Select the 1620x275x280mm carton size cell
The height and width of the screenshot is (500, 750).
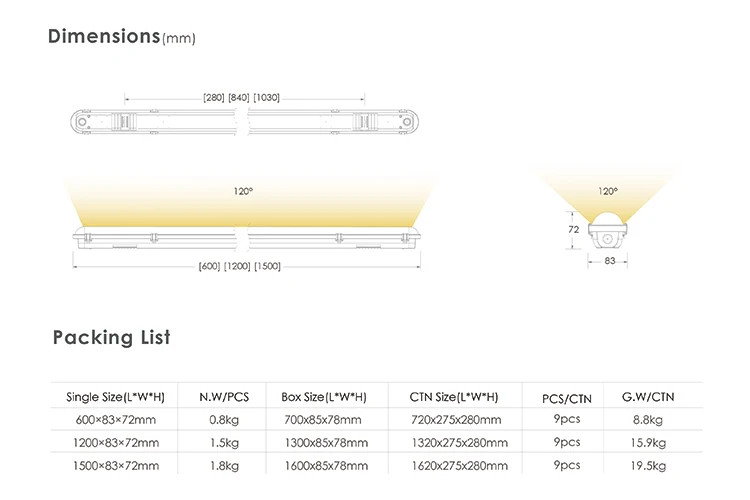pyautogui.click(x=453, y=466)
